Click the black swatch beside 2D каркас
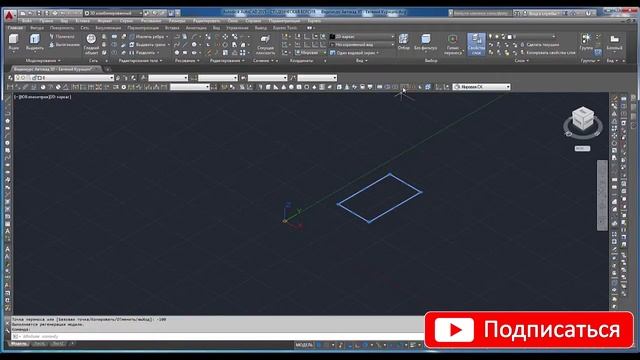 pyautogui.click(x=332, y=36)
